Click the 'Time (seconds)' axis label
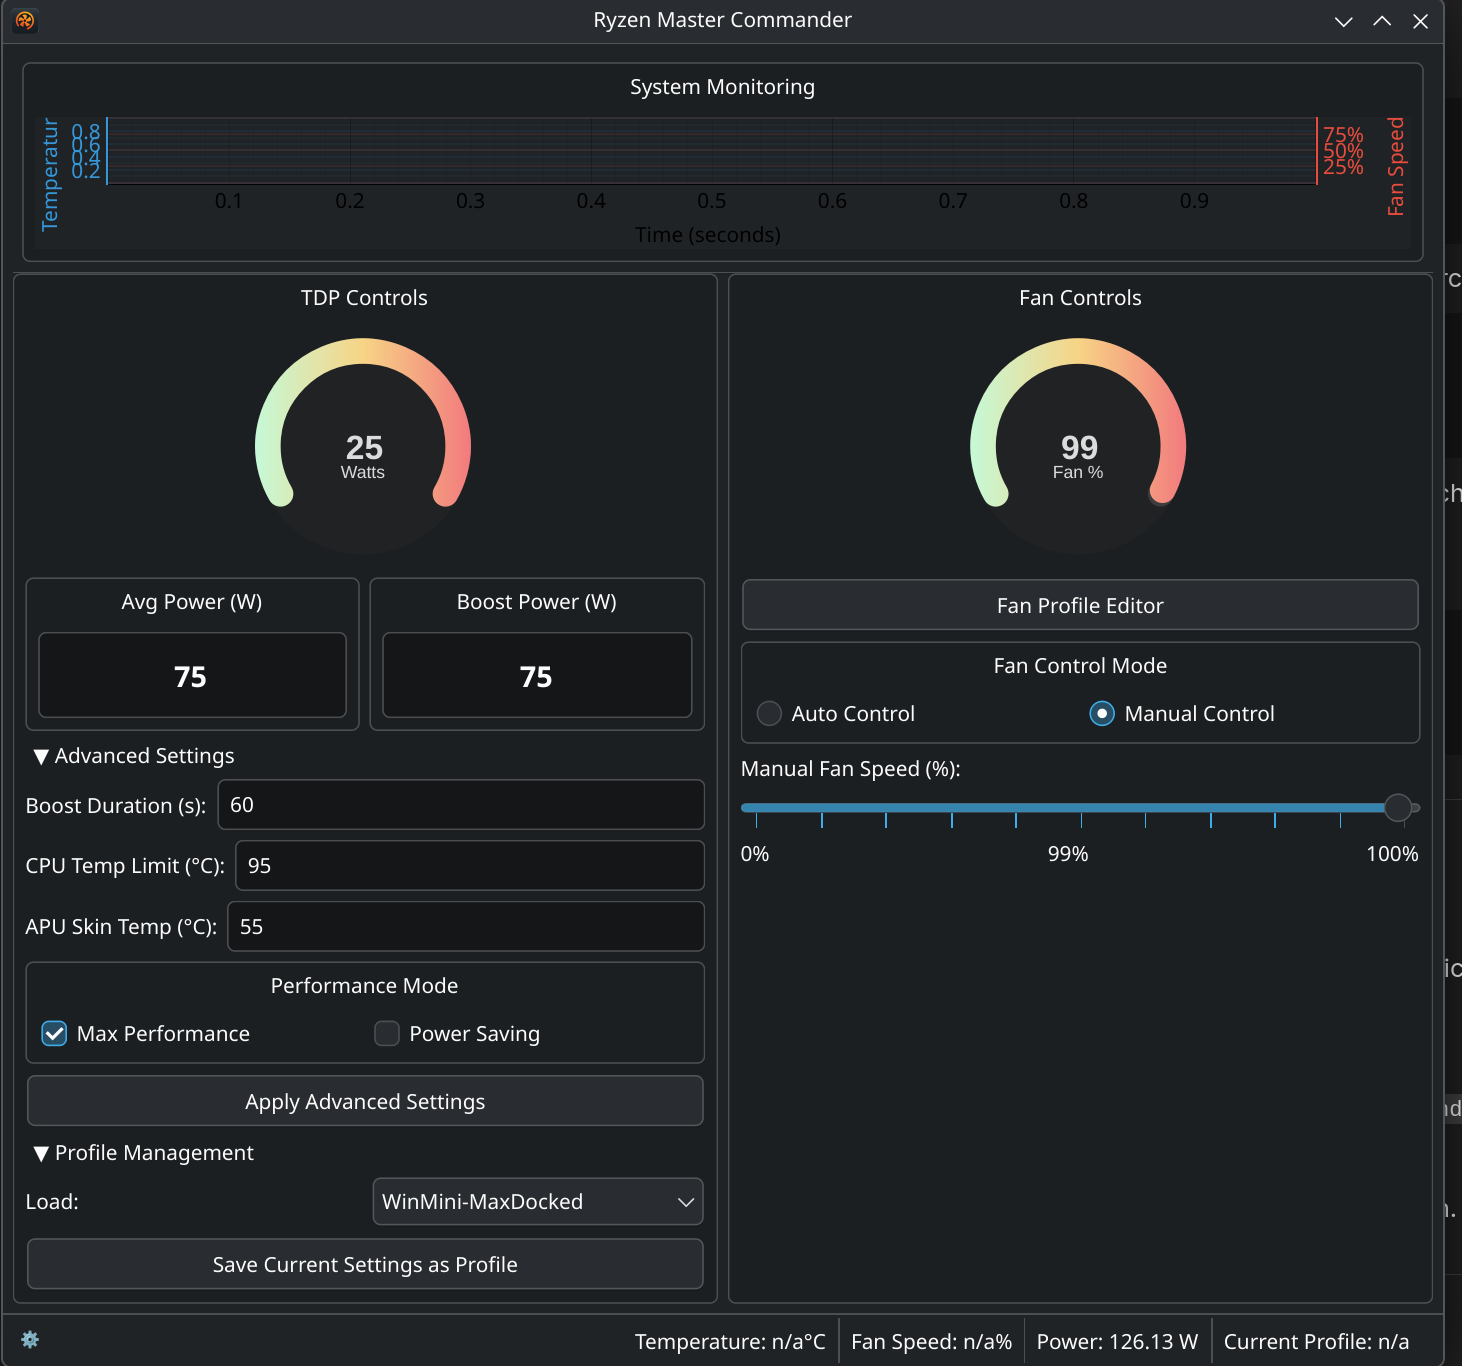Screen dimensions: 1462x1366 coord(708,235)
